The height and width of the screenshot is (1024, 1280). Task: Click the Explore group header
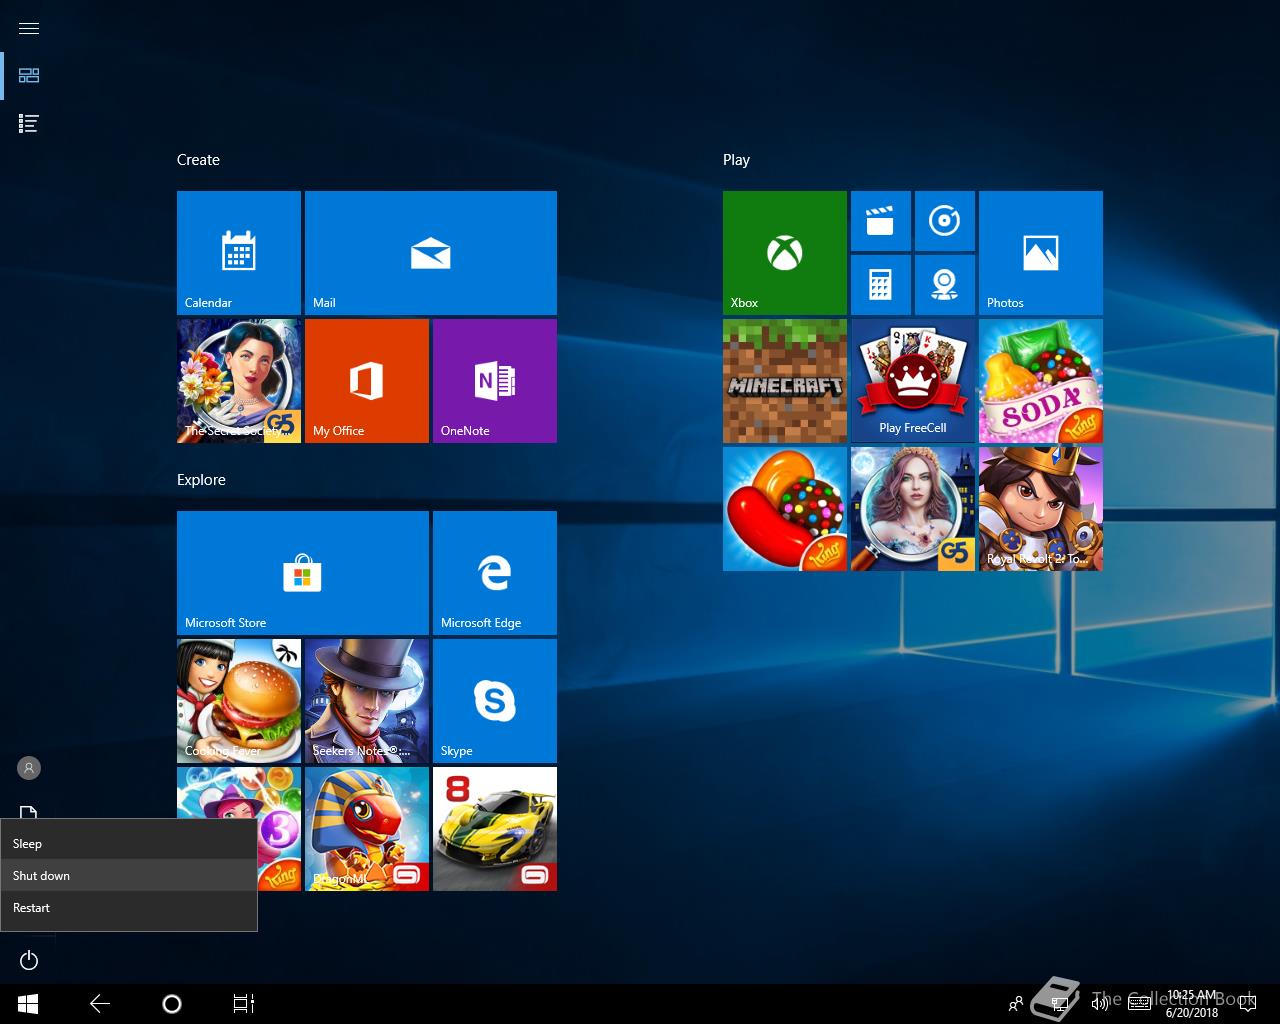[201, 480]
